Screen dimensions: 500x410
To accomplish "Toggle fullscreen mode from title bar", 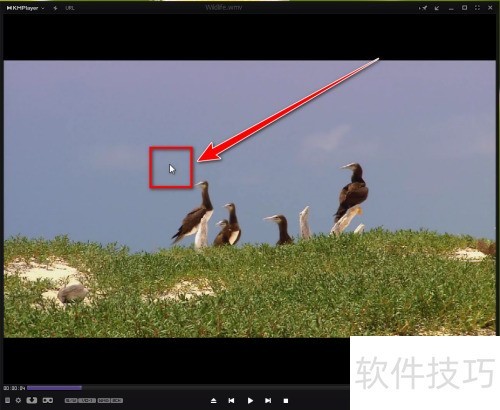I will pos(477,8).
